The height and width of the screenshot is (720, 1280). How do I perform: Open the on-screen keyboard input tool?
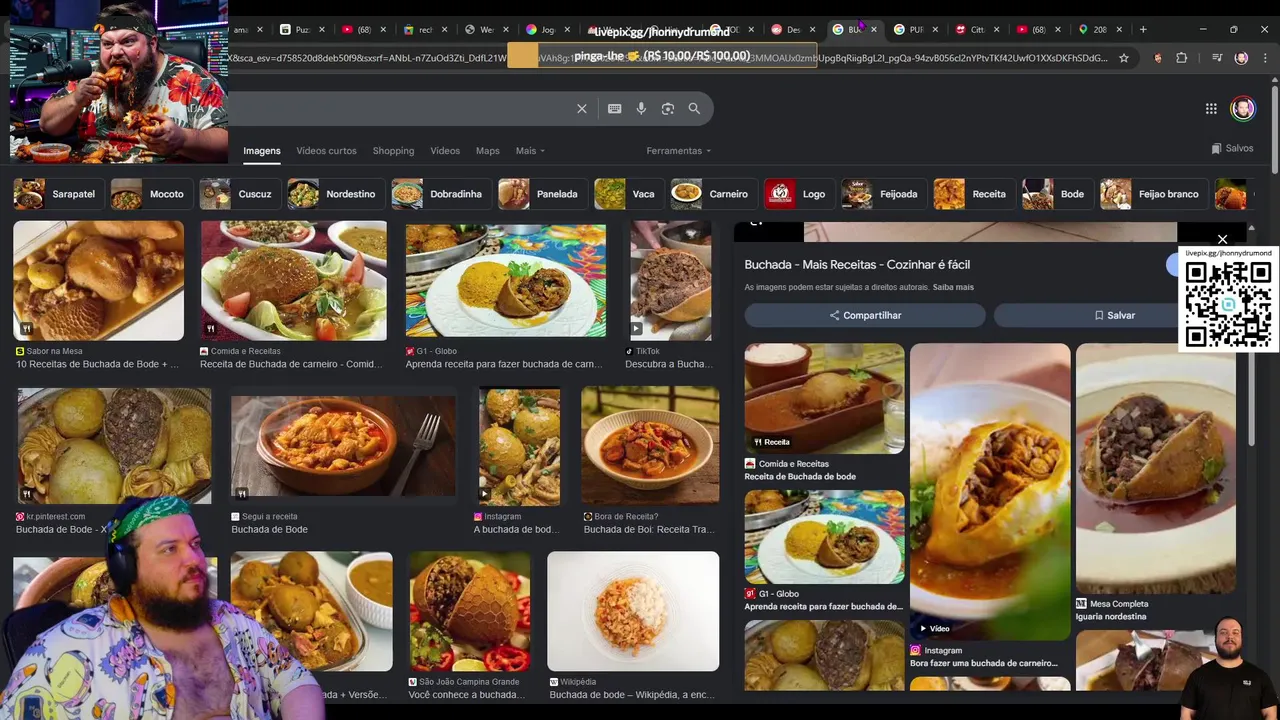[x=615, y=109]
